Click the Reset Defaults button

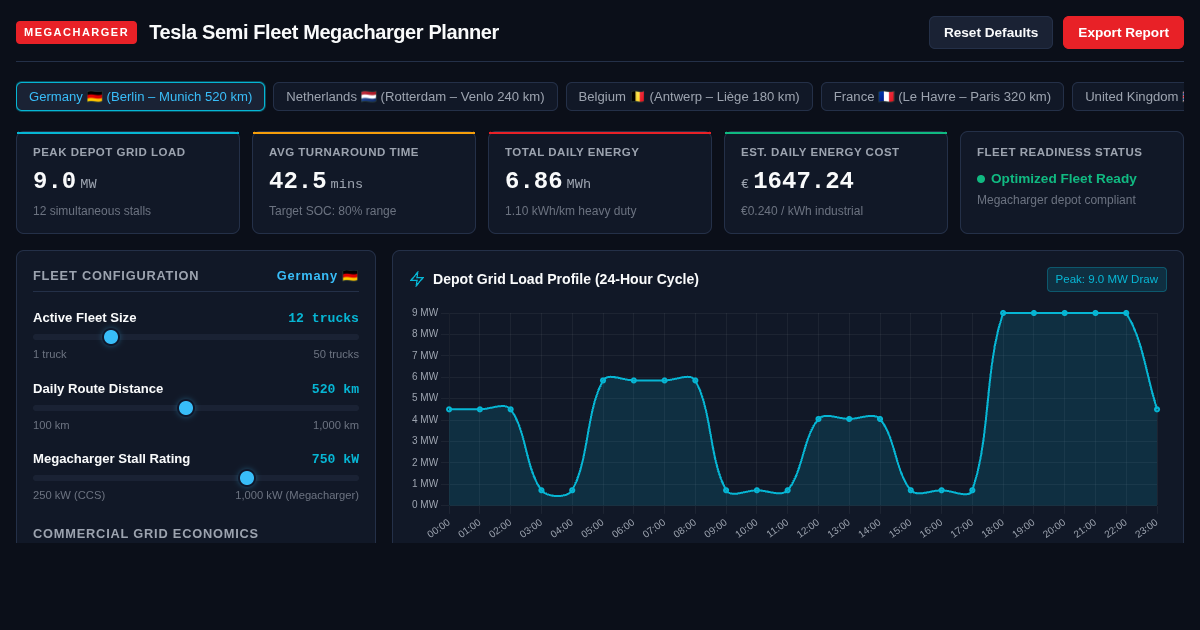pos(991,32)
